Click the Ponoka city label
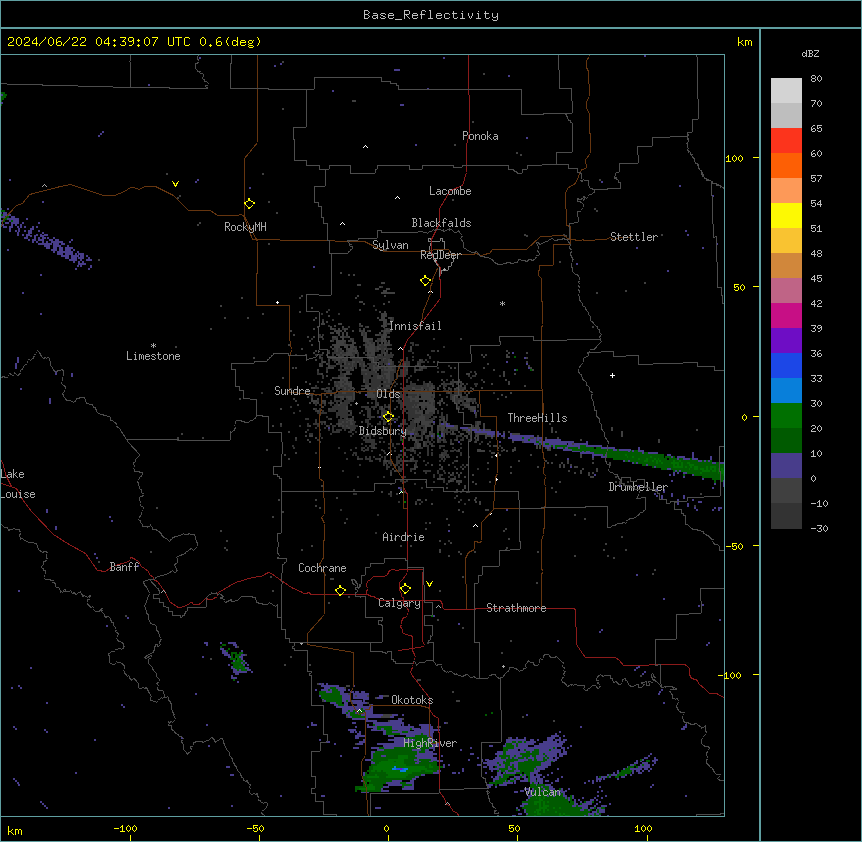Screen dimensions: 862x842 coord(480,136)
